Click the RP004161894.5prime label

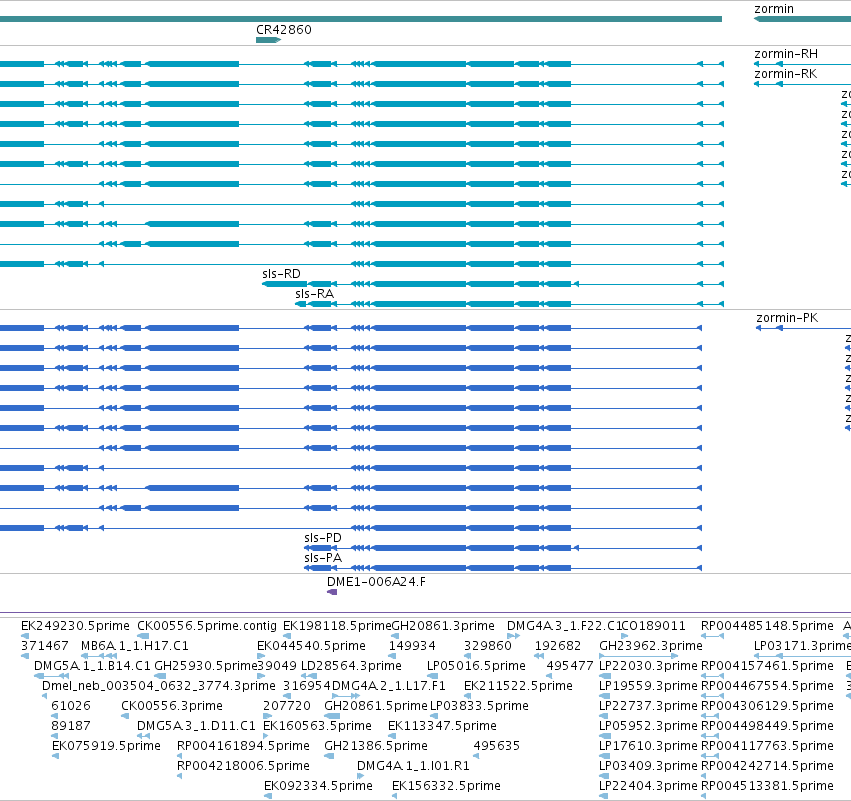click(x=243, y=746)
